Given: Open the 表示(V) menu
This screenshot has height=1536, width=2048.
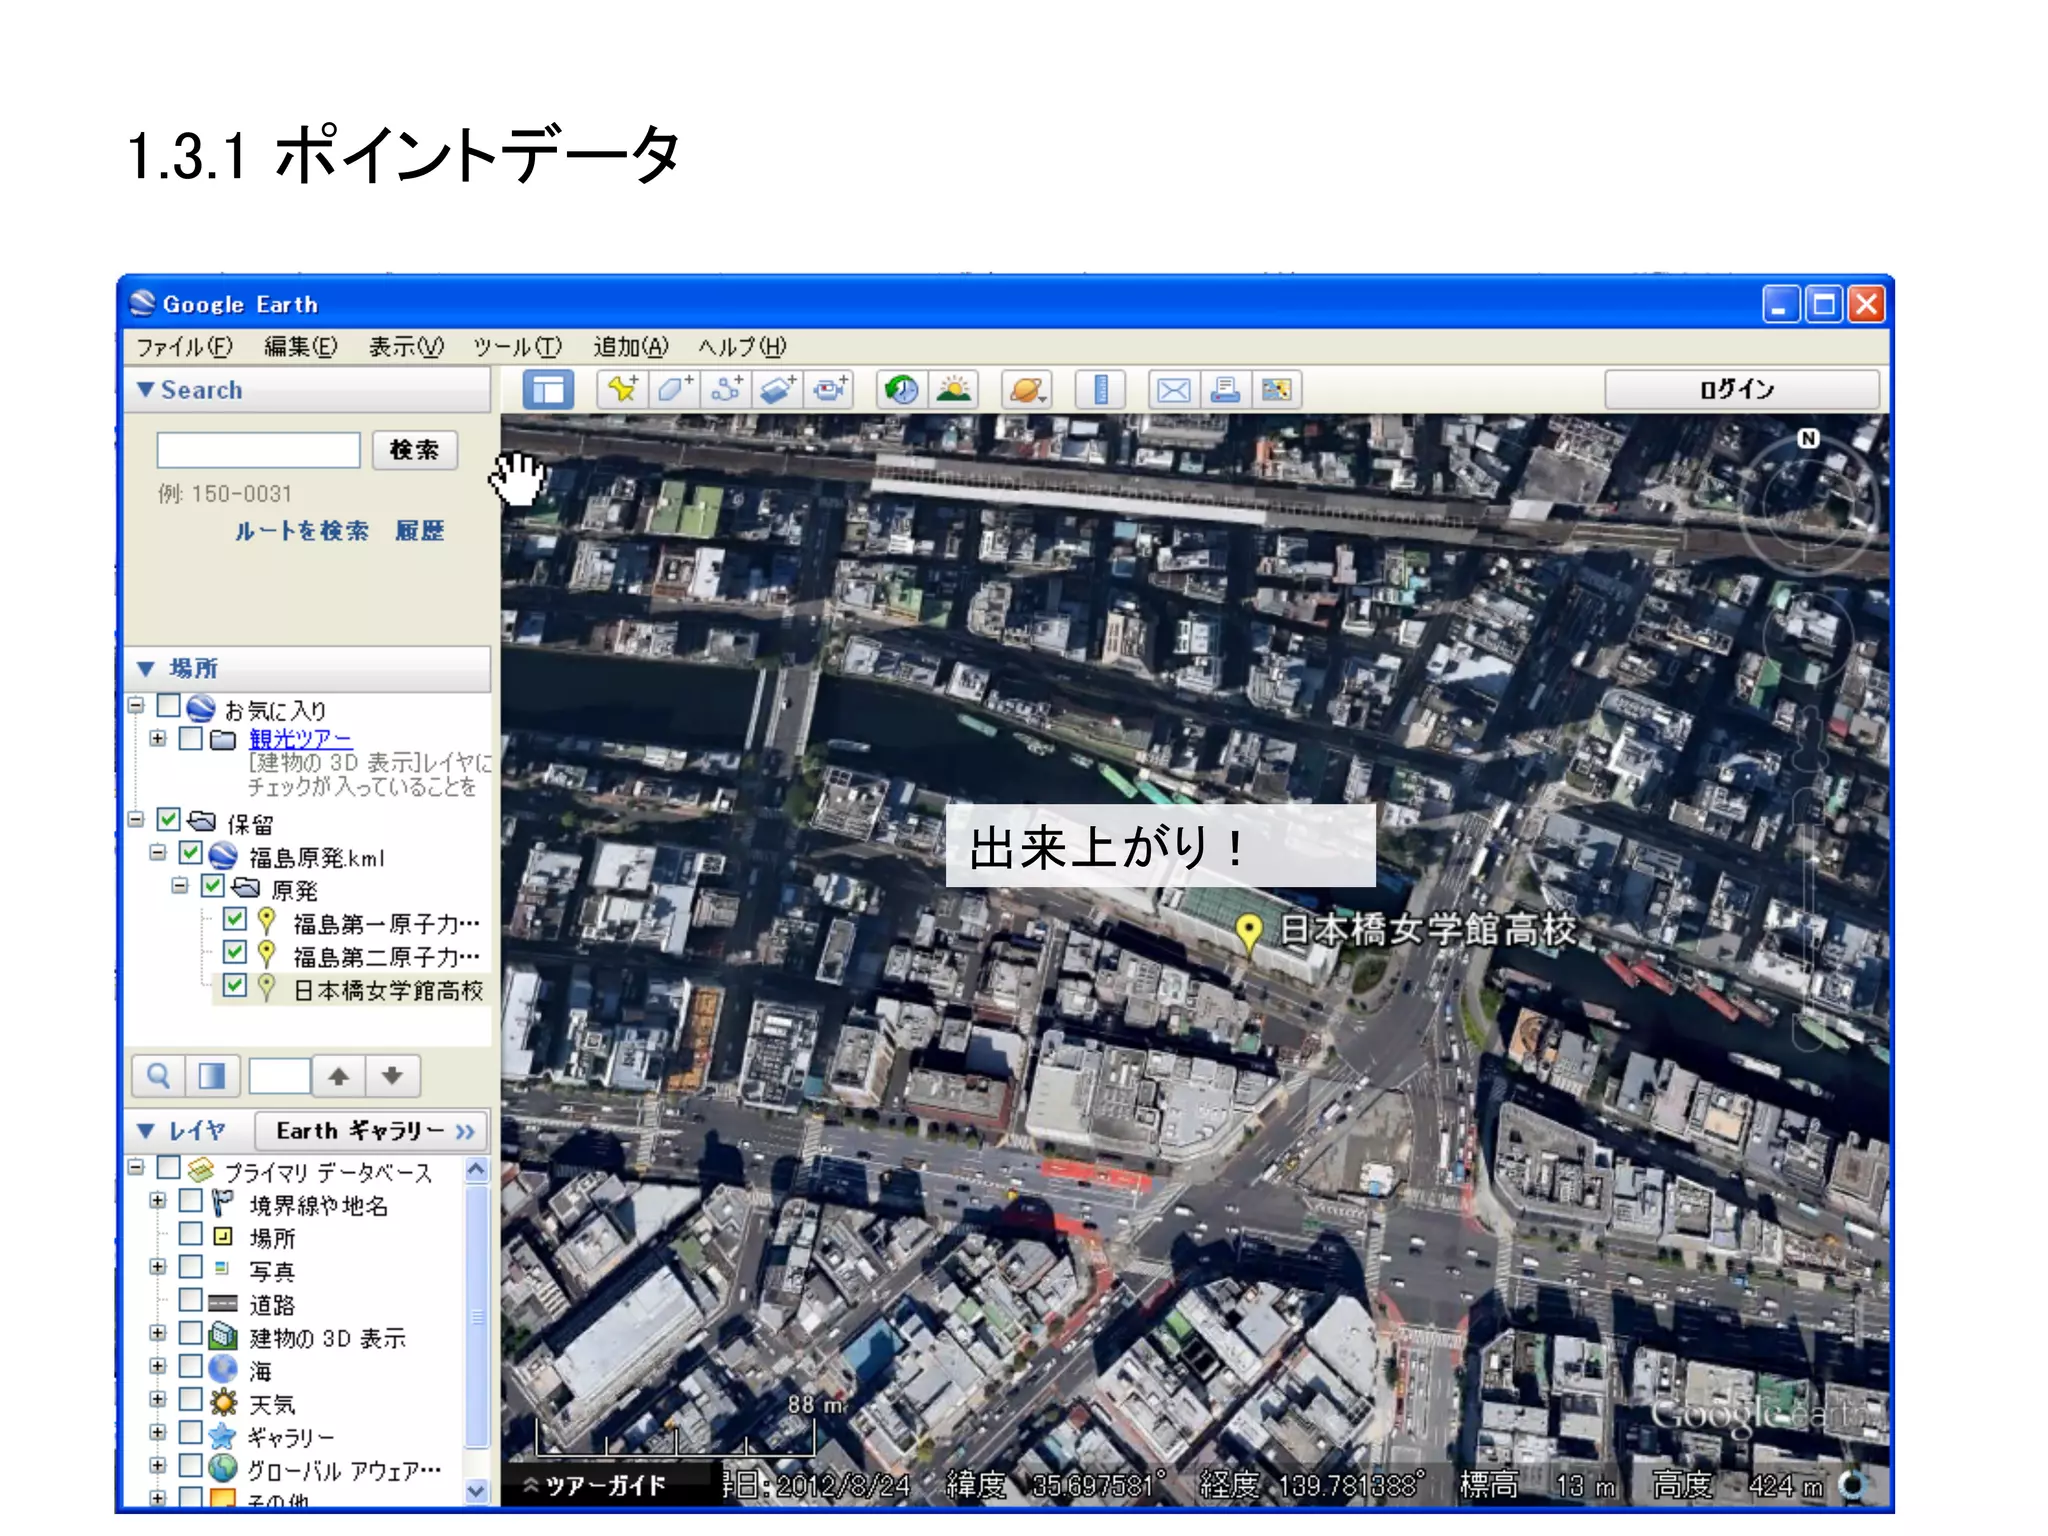Looking at the screenshot, I should [x=406, y=347].
